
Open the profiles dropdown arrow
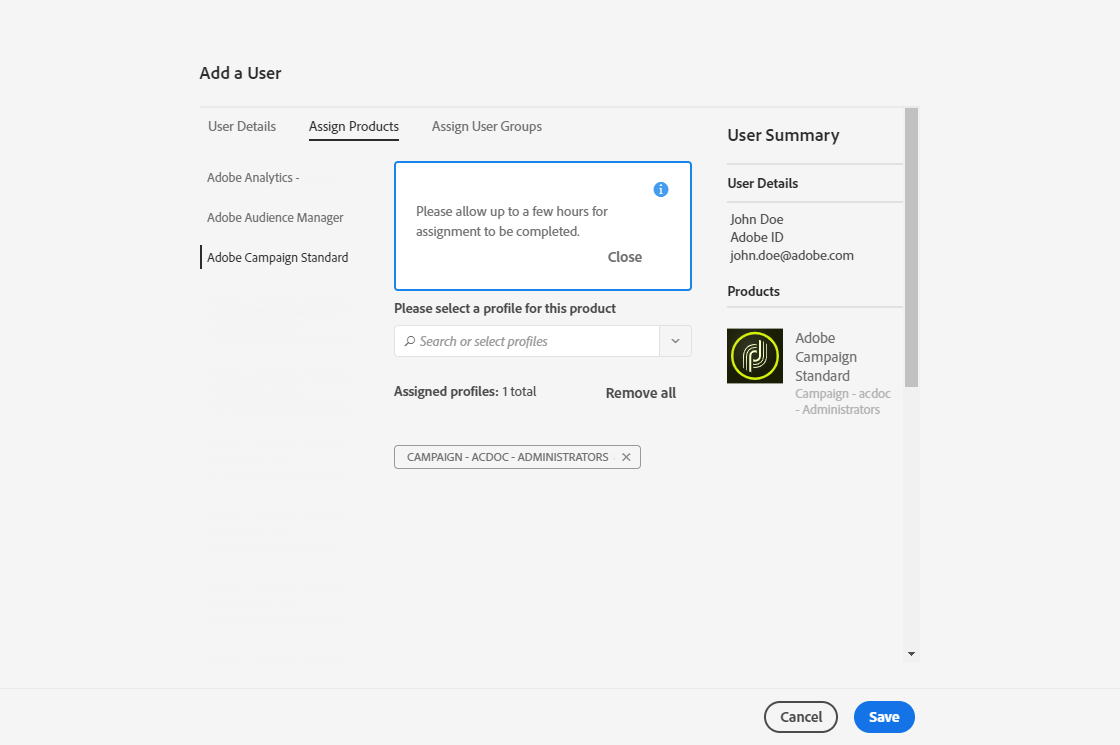[675, 341]
